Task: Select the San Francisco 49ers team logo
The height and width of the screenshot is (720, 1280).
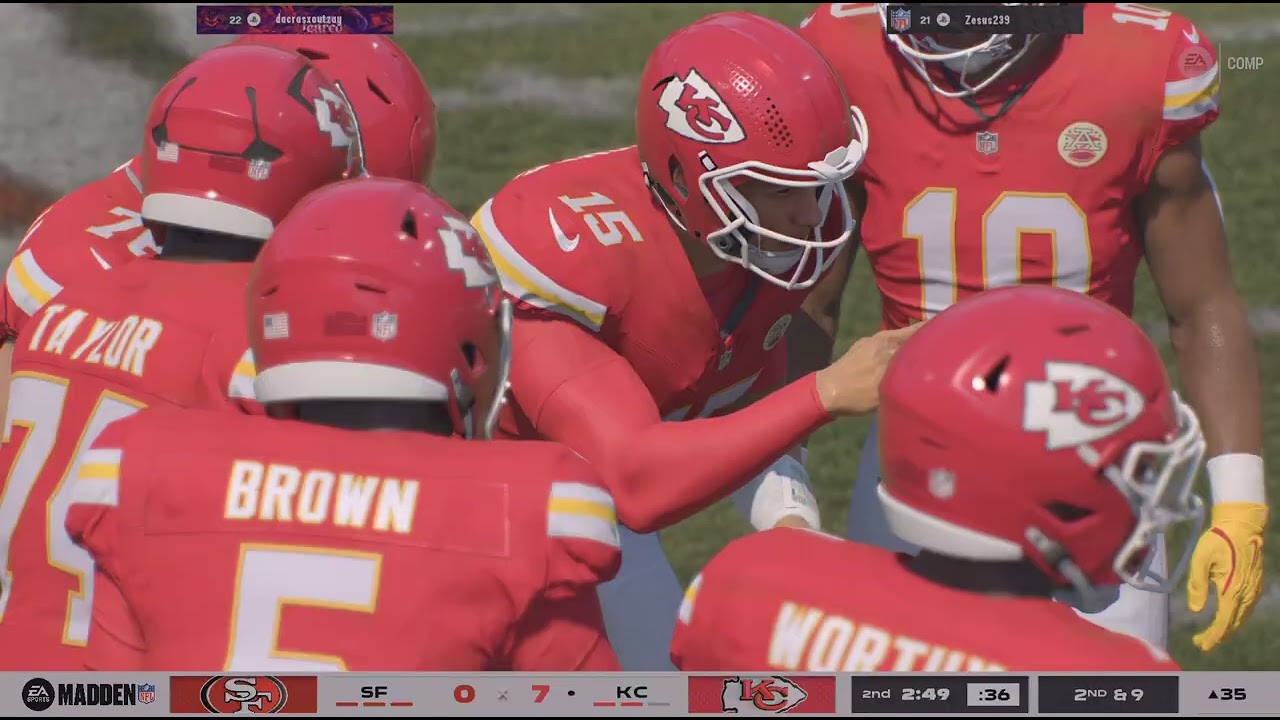Action: pyautogui.click(x=243, y=694)
